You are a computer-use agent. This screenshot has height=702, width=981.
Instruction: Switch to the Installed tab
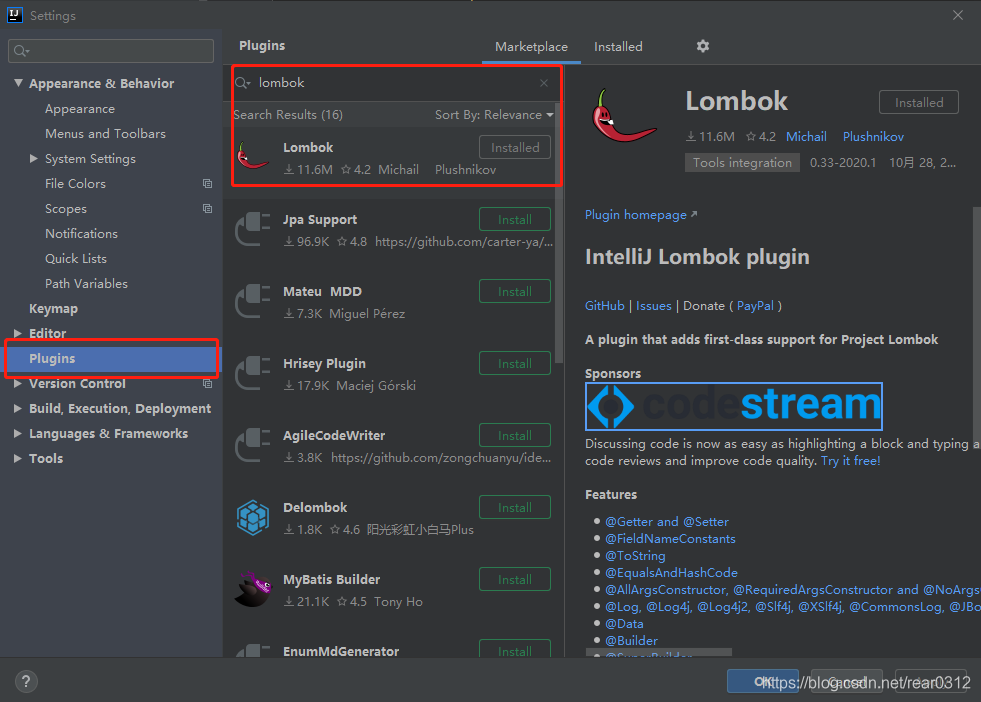pos(617,46)
